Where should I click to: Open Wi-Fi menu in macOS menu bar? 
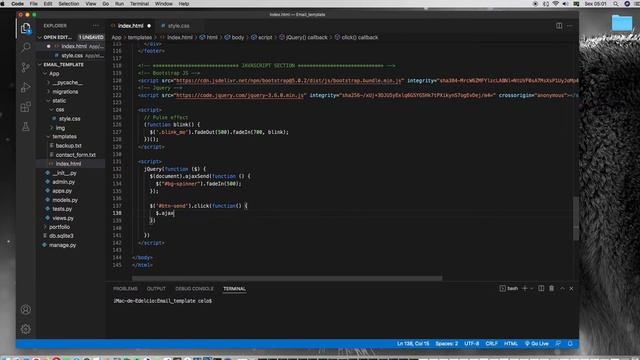(x=556, y=4)
